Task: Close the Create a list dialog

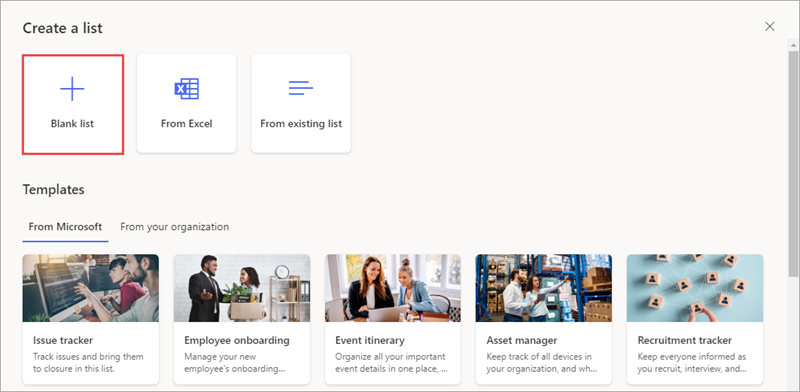Action: [x=770, y=27]
